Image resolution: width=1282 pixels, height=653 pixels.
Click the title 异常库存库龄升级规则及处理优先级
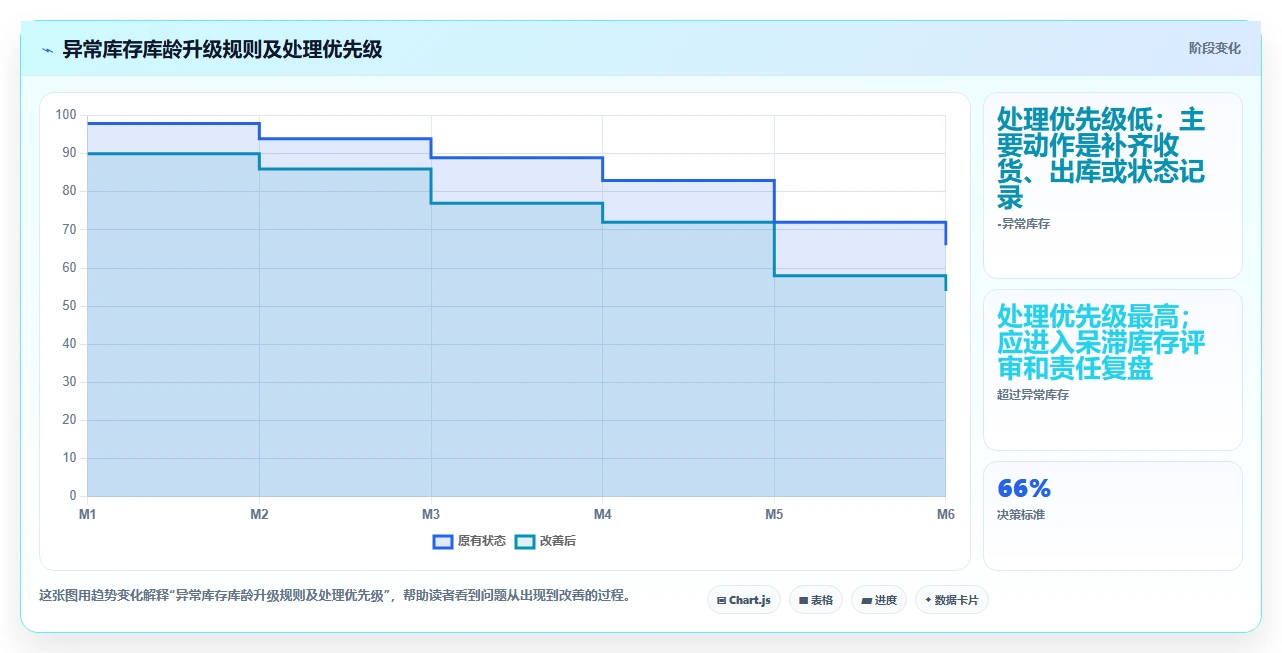pyautogui.click(x=222, y=49)
